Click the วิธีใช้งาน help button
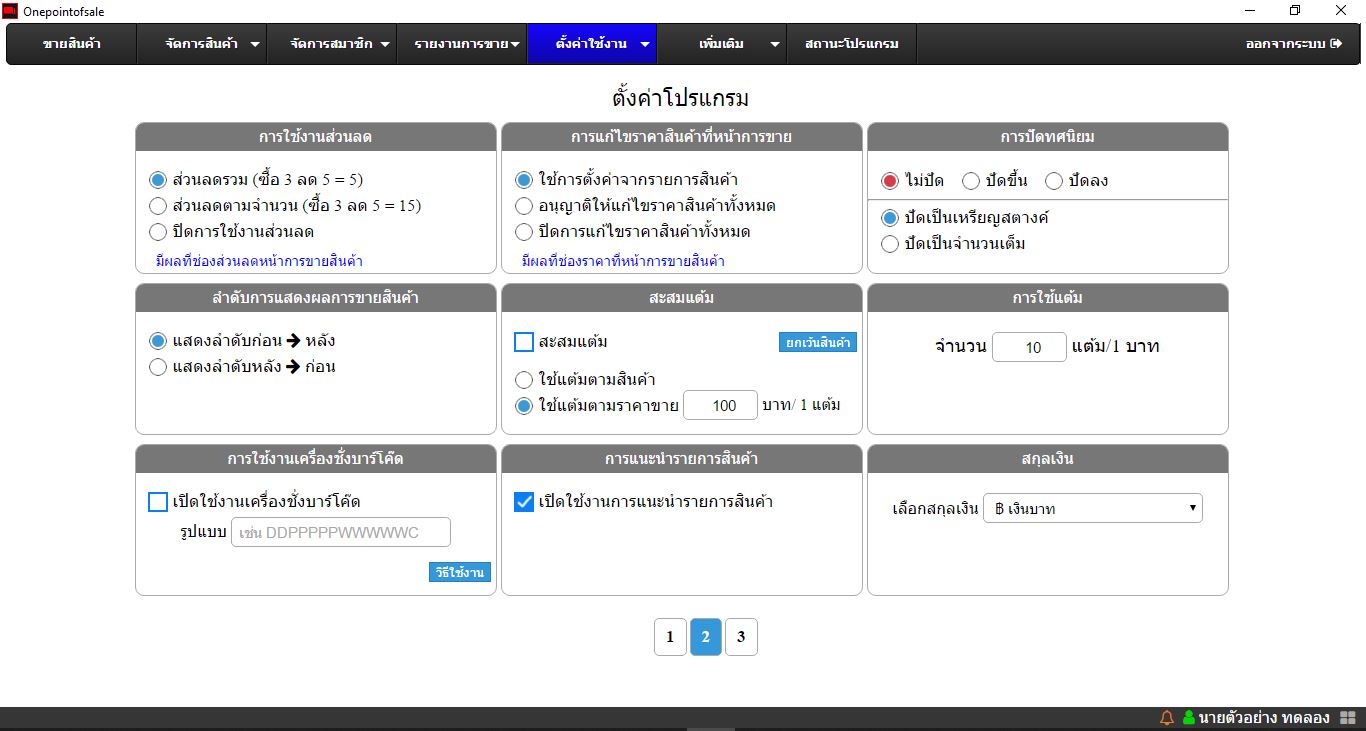The height and width of the screenshot is (731, 1366). 460,572
